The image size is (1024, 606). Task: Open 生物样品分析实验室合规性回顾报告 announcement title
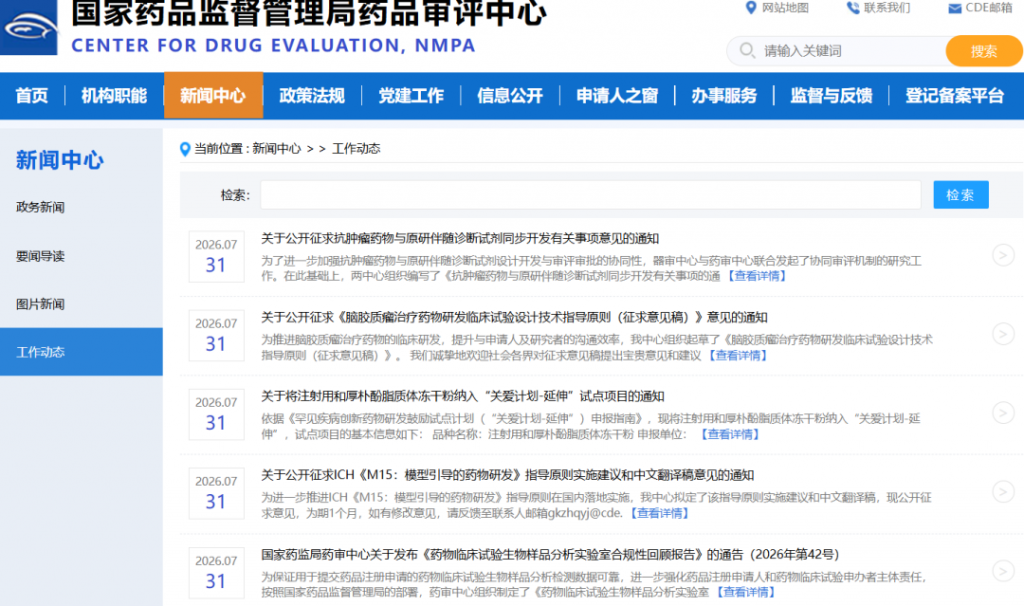pyautogui.click(x=550, y=554)
